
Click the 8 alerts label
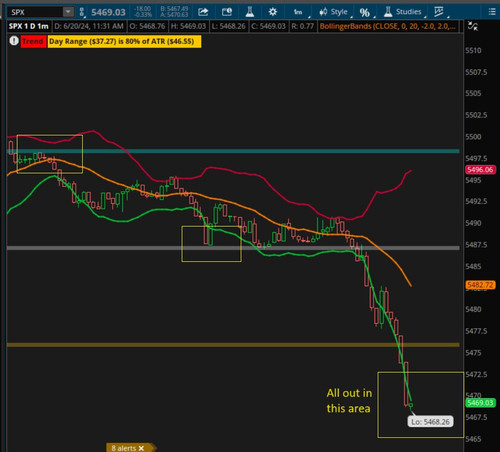123,448
